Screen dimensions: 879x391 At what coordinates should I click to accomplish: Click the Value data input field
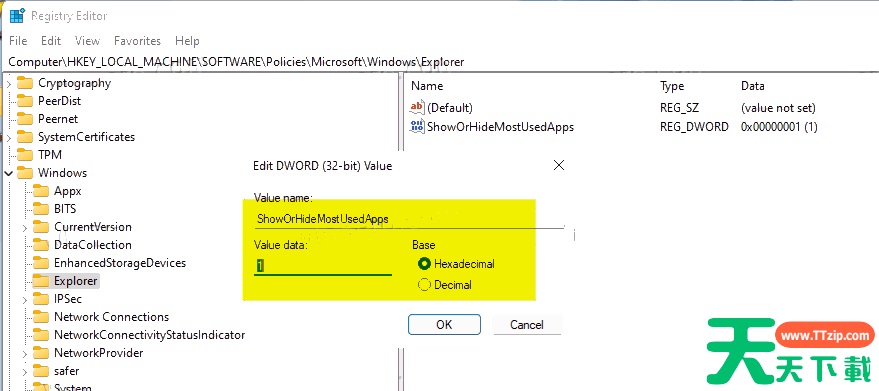pos(323,266)
